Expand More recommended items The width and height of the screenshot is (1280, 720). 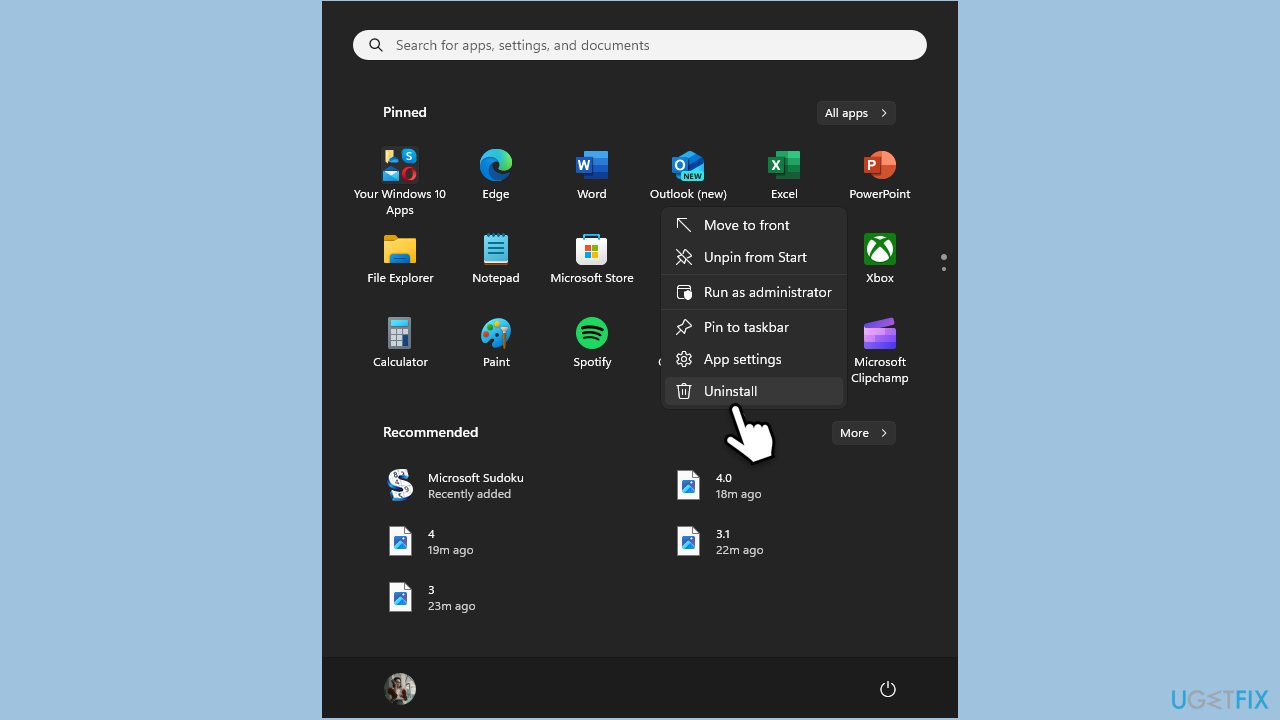pos(863,433)
